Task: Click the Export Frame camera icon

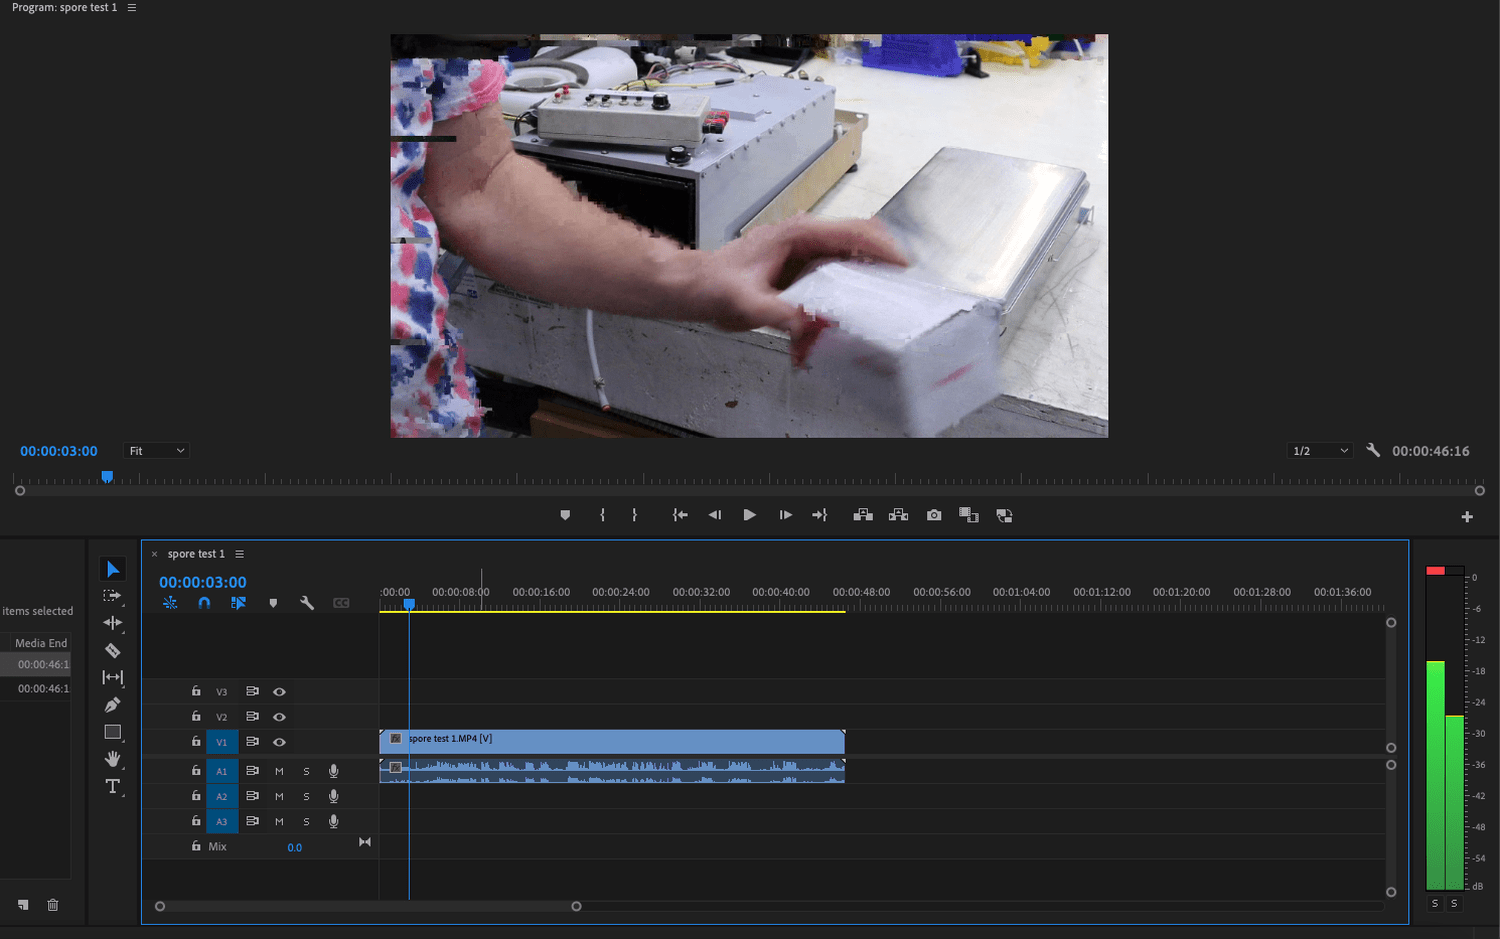Action: pos(933,514)
